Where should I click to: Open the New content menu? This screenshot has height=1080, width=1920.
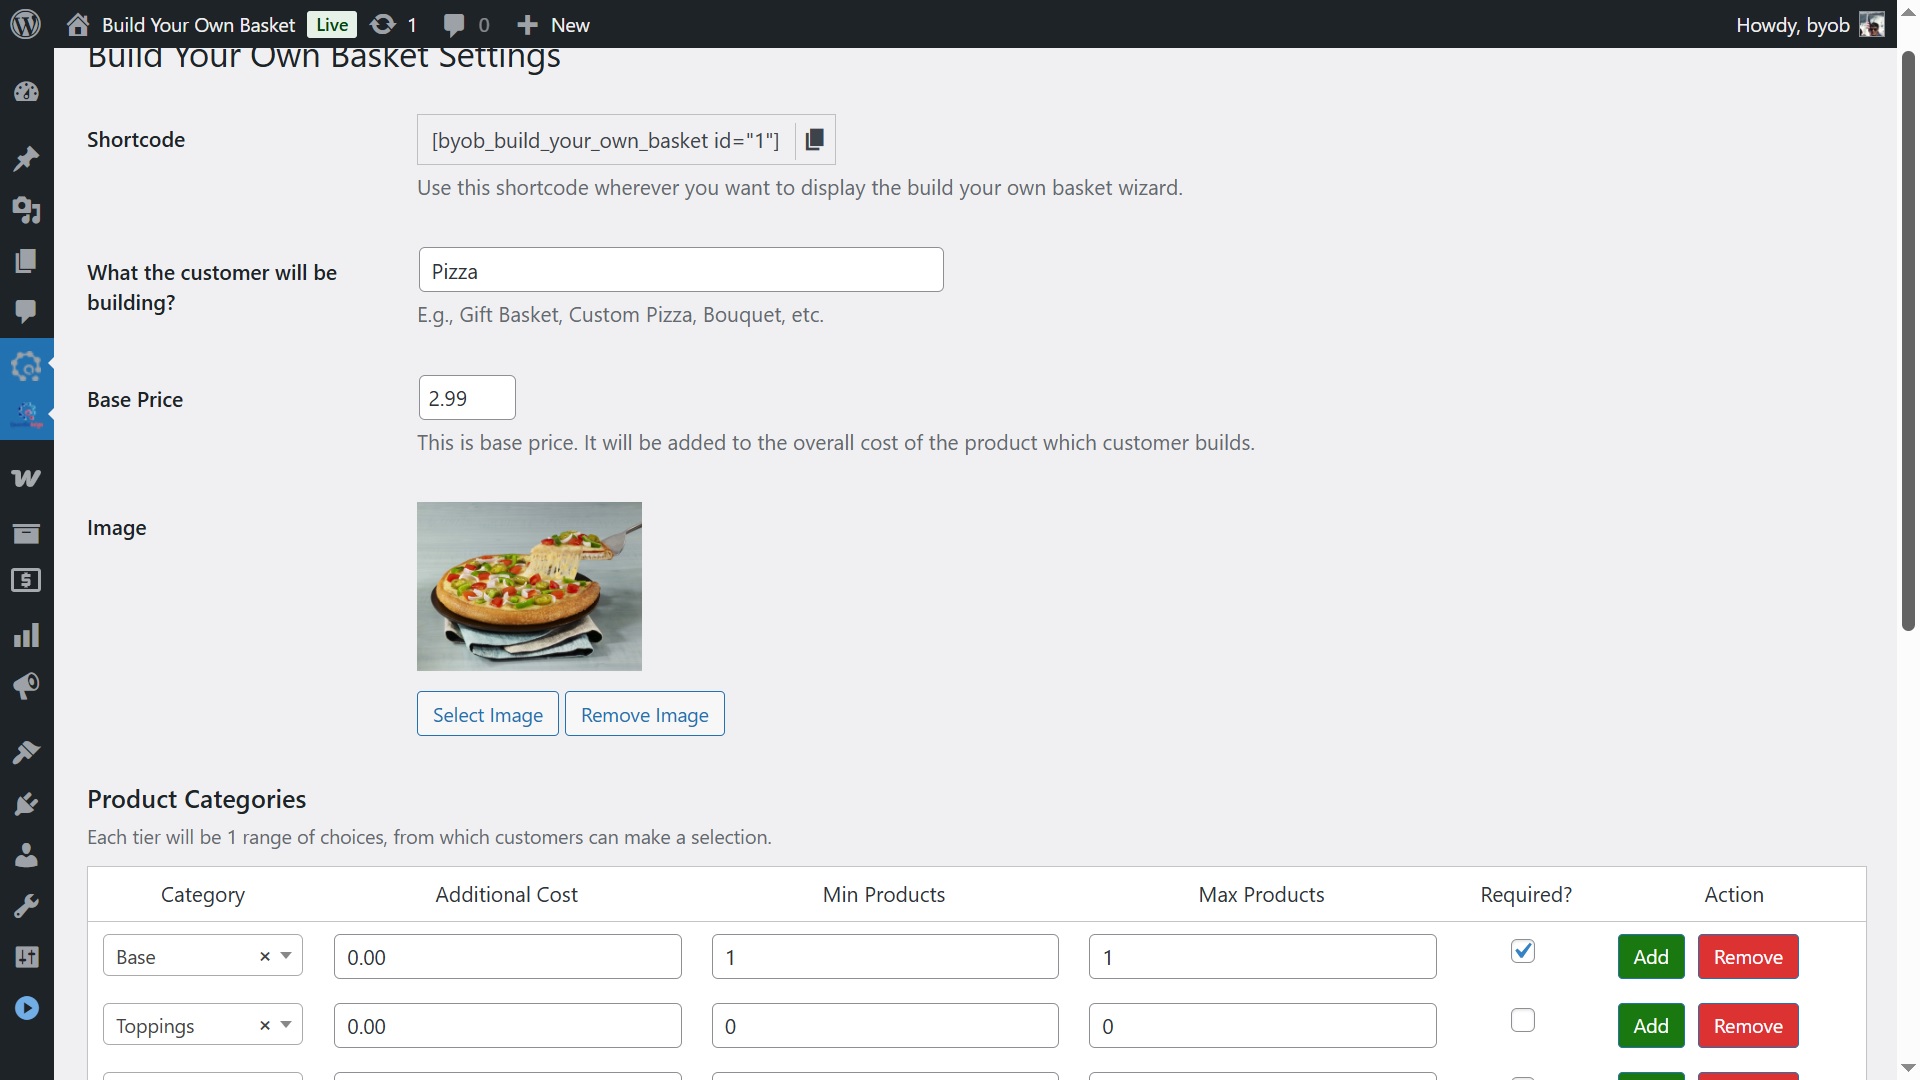click(x=553, y=25)
